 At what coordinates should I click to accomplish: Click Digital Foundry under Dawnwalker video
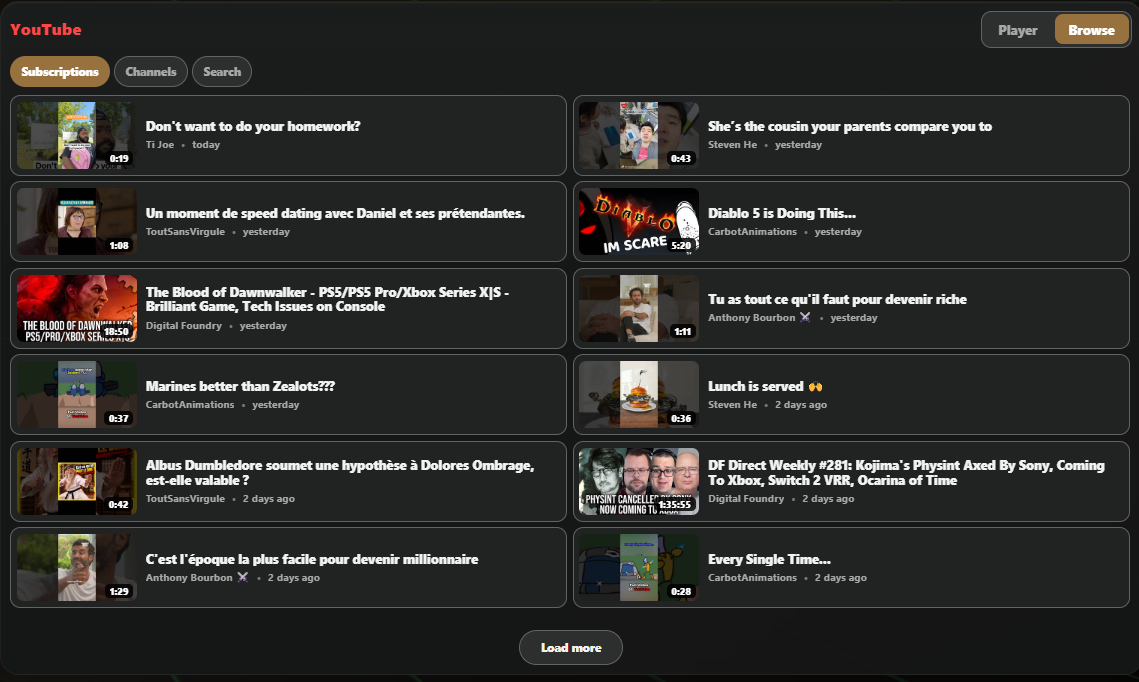[x=184, y=325]
